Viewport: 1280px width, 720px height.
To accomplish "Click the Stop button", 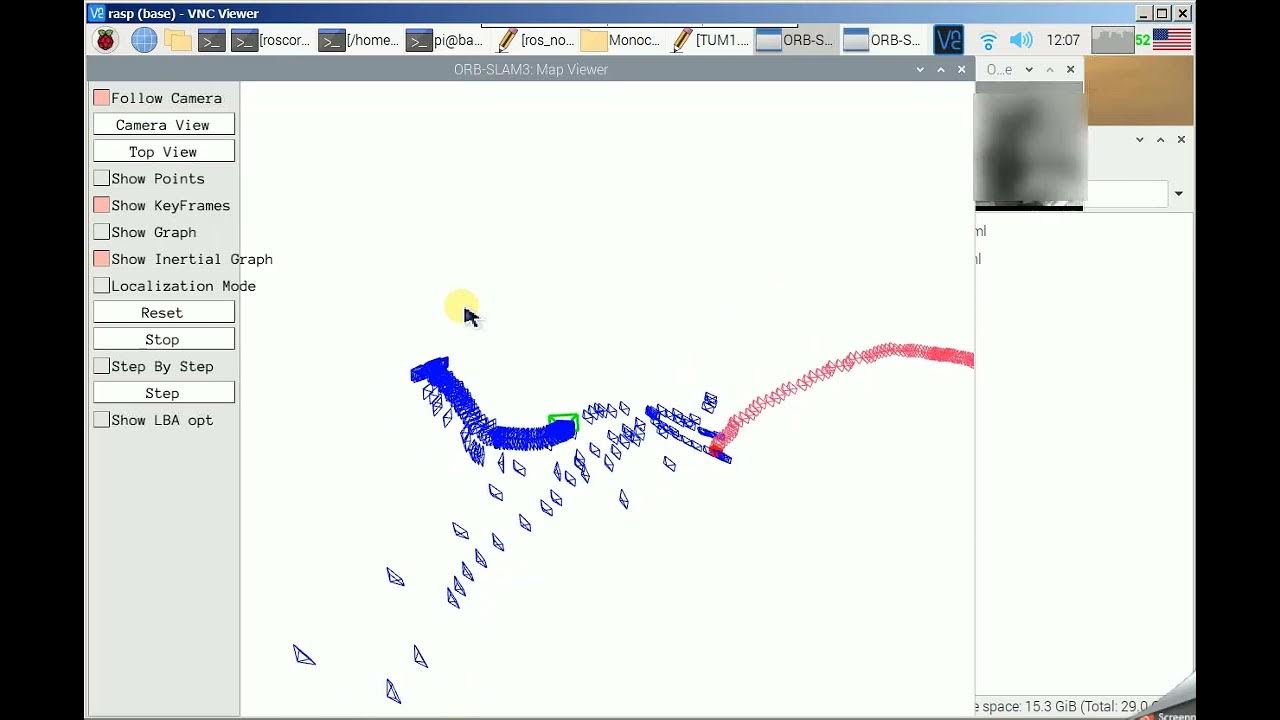I will point(164,340).
